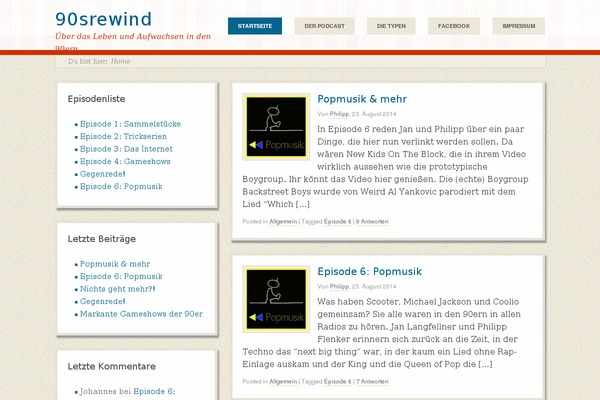
Task: Click the Letzte Beiträge widget heading
Action: tap(102, 239)
